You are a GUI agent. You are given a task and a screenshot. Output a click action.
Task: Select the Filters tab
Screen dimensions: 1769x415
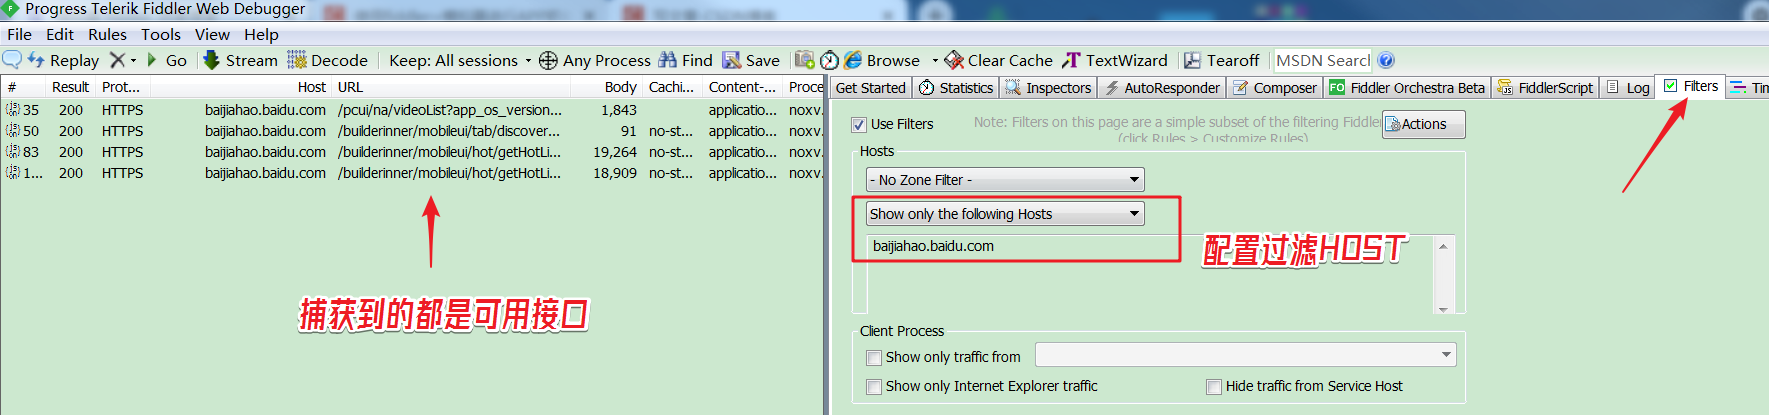1691,86
